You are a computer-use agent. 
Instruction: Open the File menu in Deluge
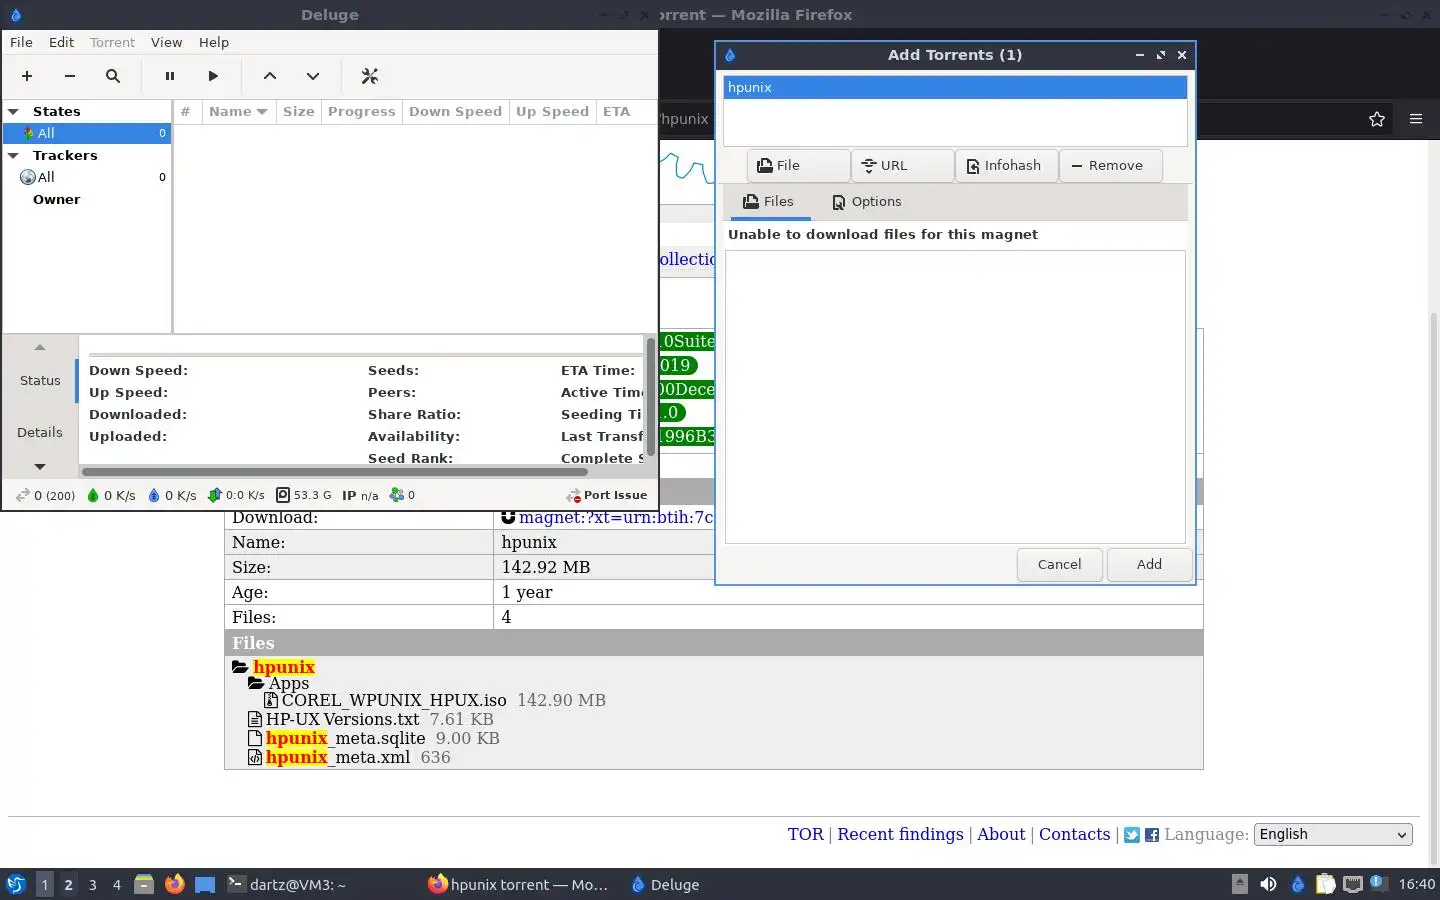pos(21,42)
